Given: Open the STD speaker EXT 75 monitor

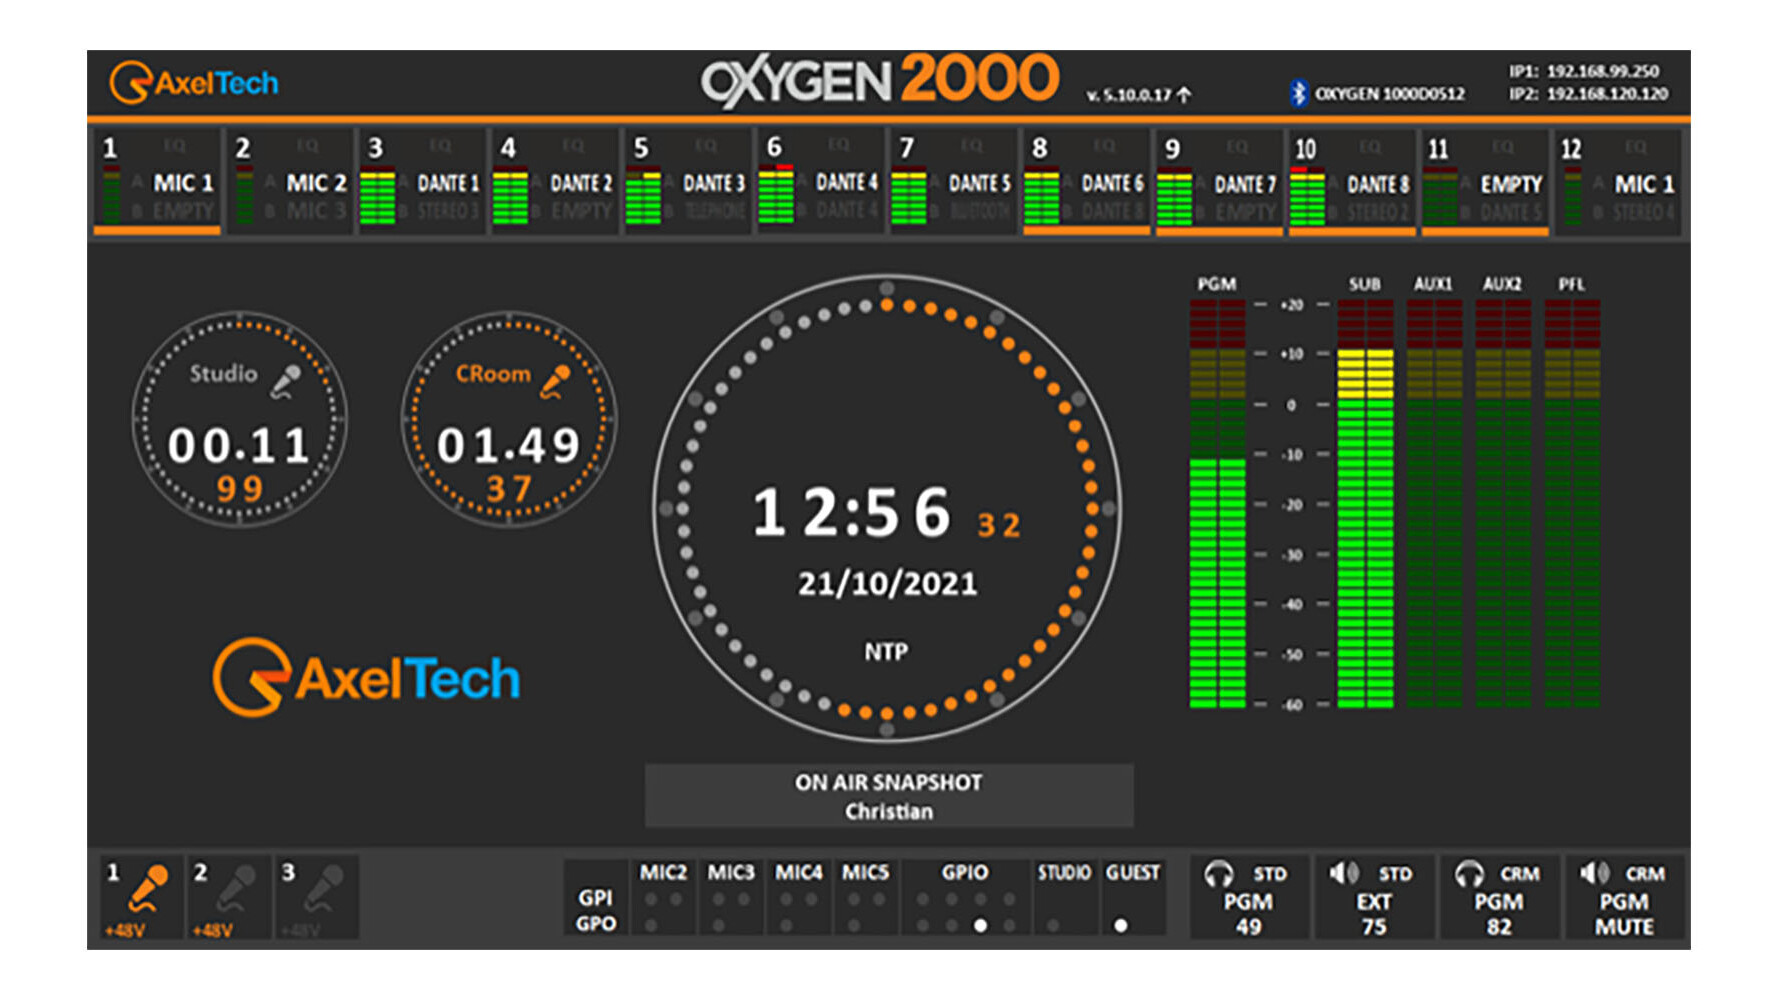Looking at the screenshot, I should pos(1373,898).
